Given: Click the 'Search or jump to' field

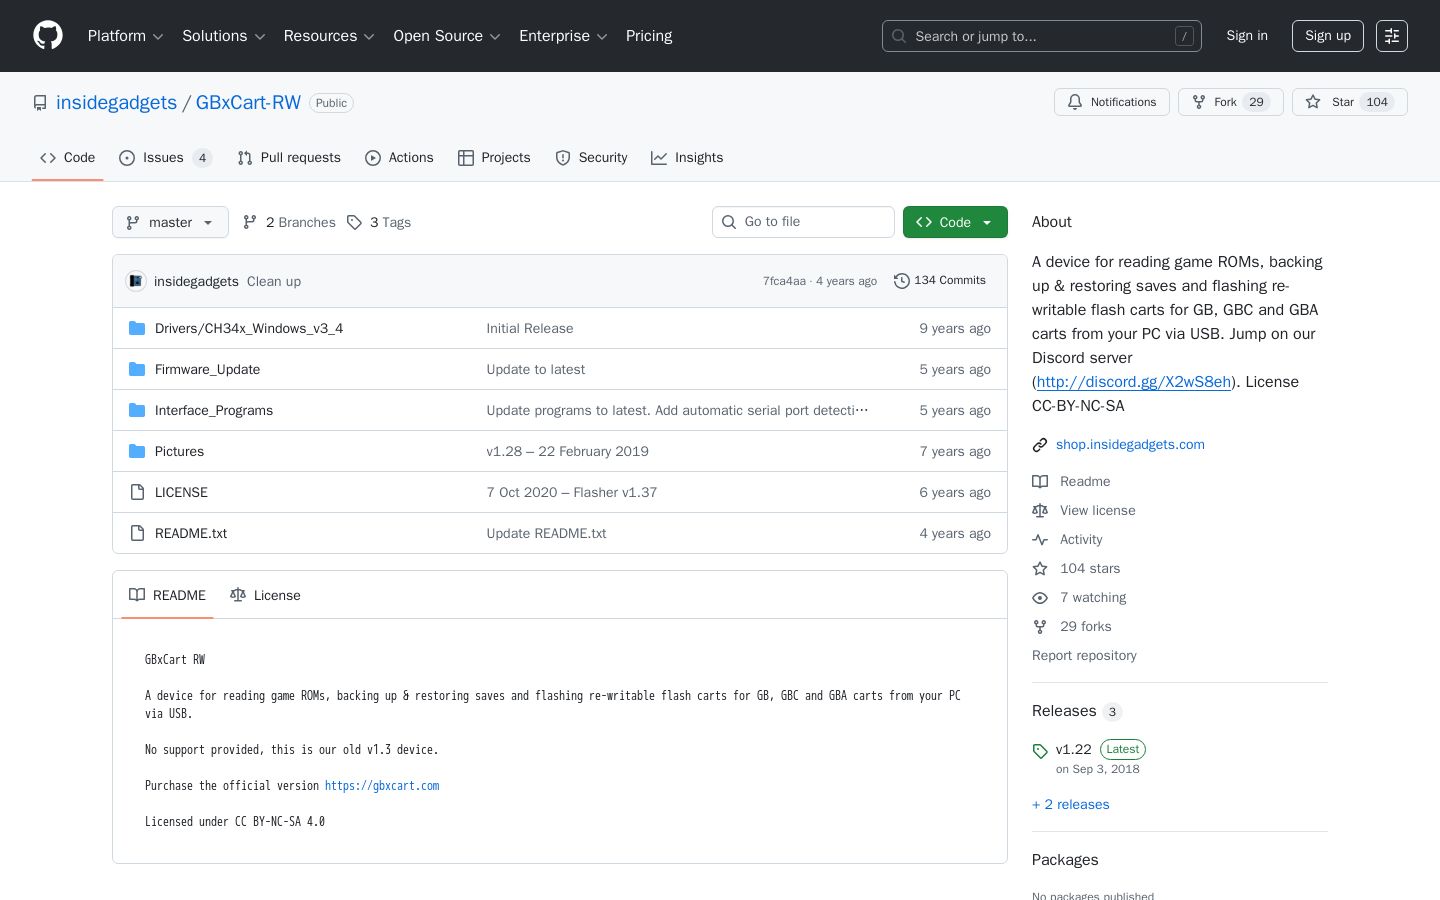Looking at the screenshot, I should pos(1042,36).
